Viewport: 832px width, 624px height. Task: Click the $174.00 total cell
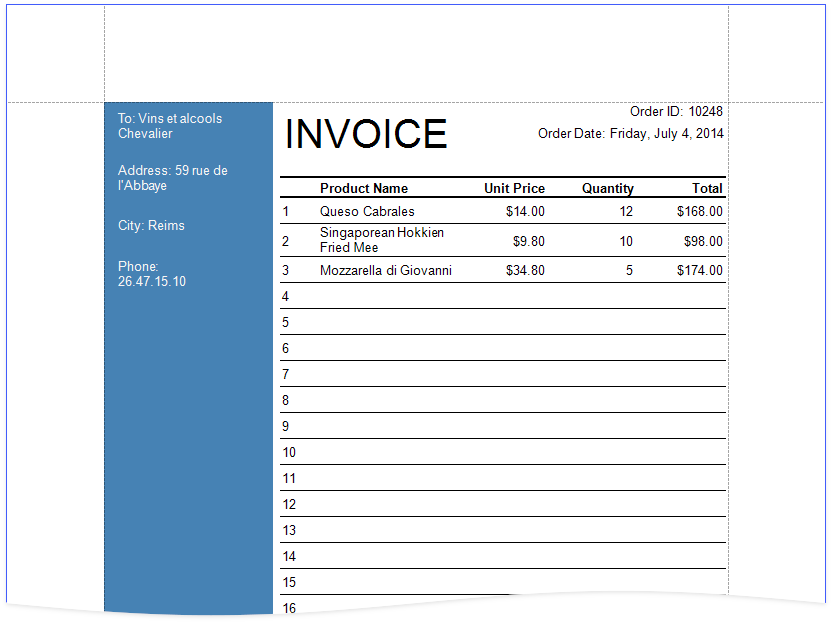(699, 270)
